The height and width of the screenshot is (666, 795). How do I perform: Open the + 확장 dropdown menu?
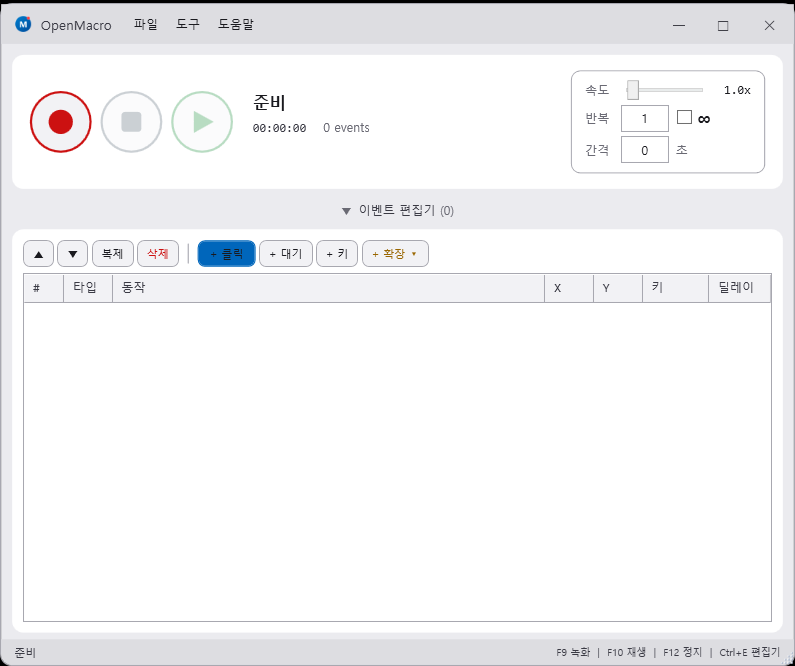coord(395,254)
